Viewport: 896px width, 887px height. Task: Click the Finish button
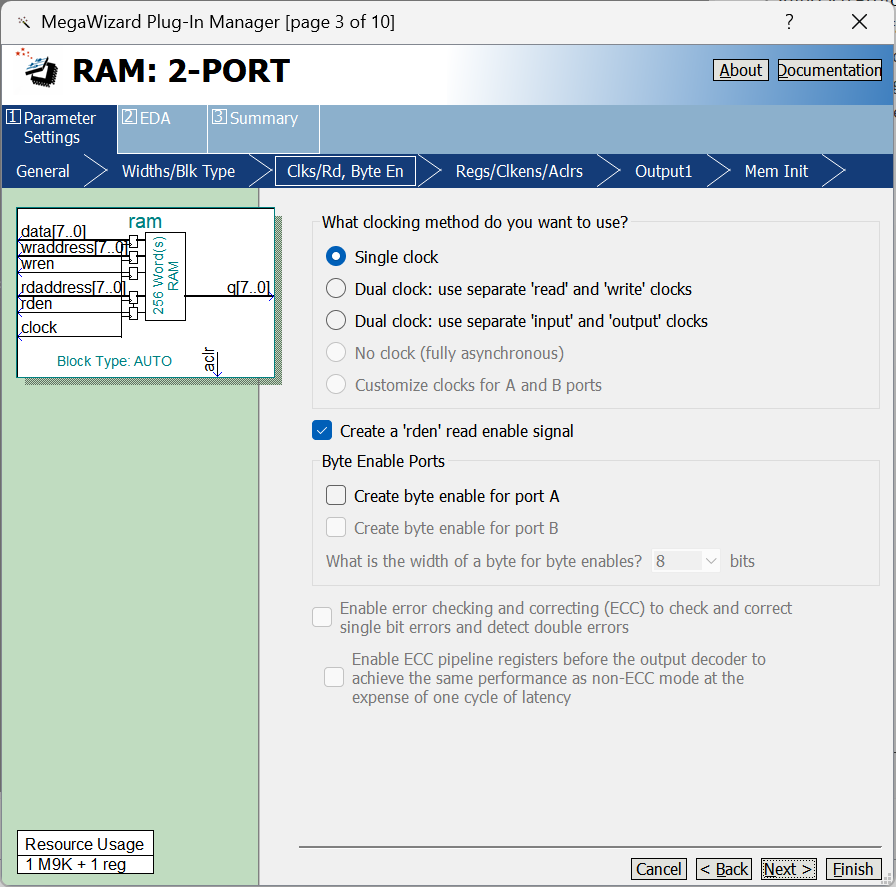[x=853, y=869]
